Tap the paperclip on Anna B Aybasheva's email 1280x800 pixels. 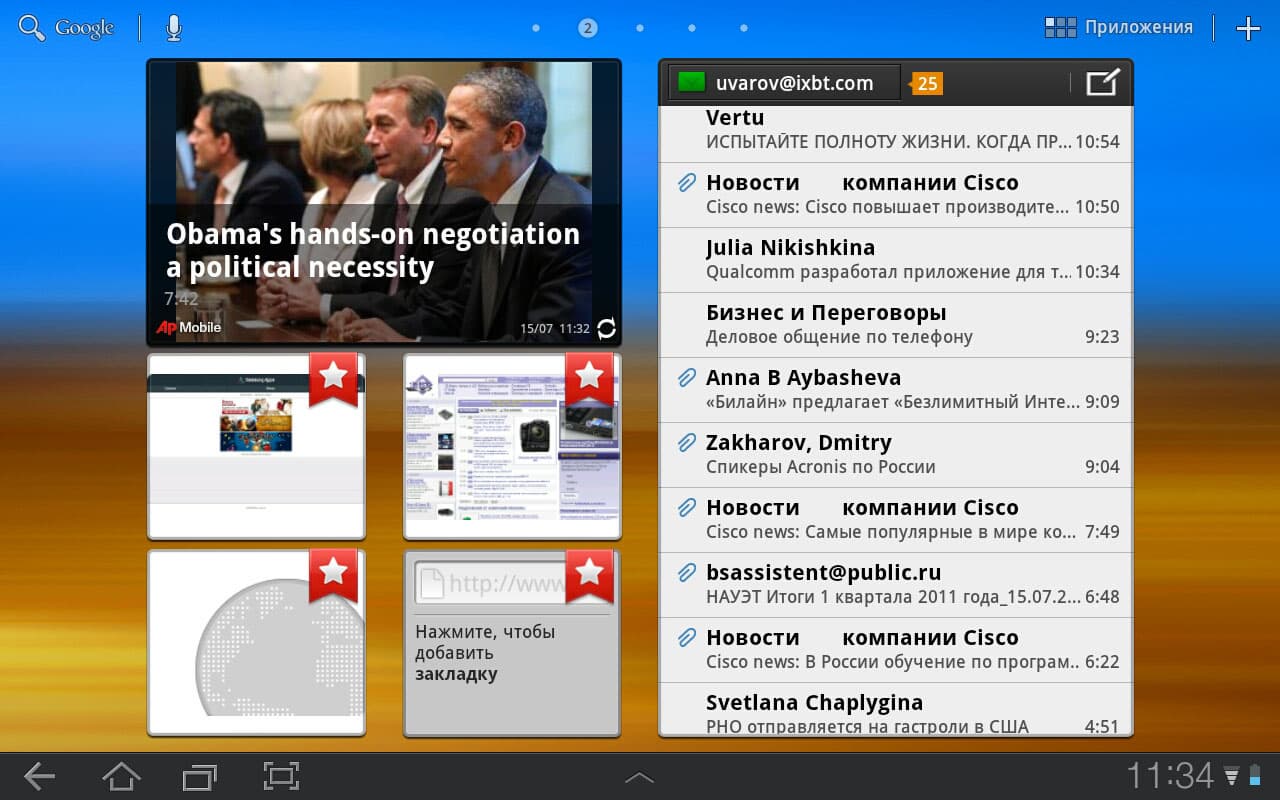point(686,377)
